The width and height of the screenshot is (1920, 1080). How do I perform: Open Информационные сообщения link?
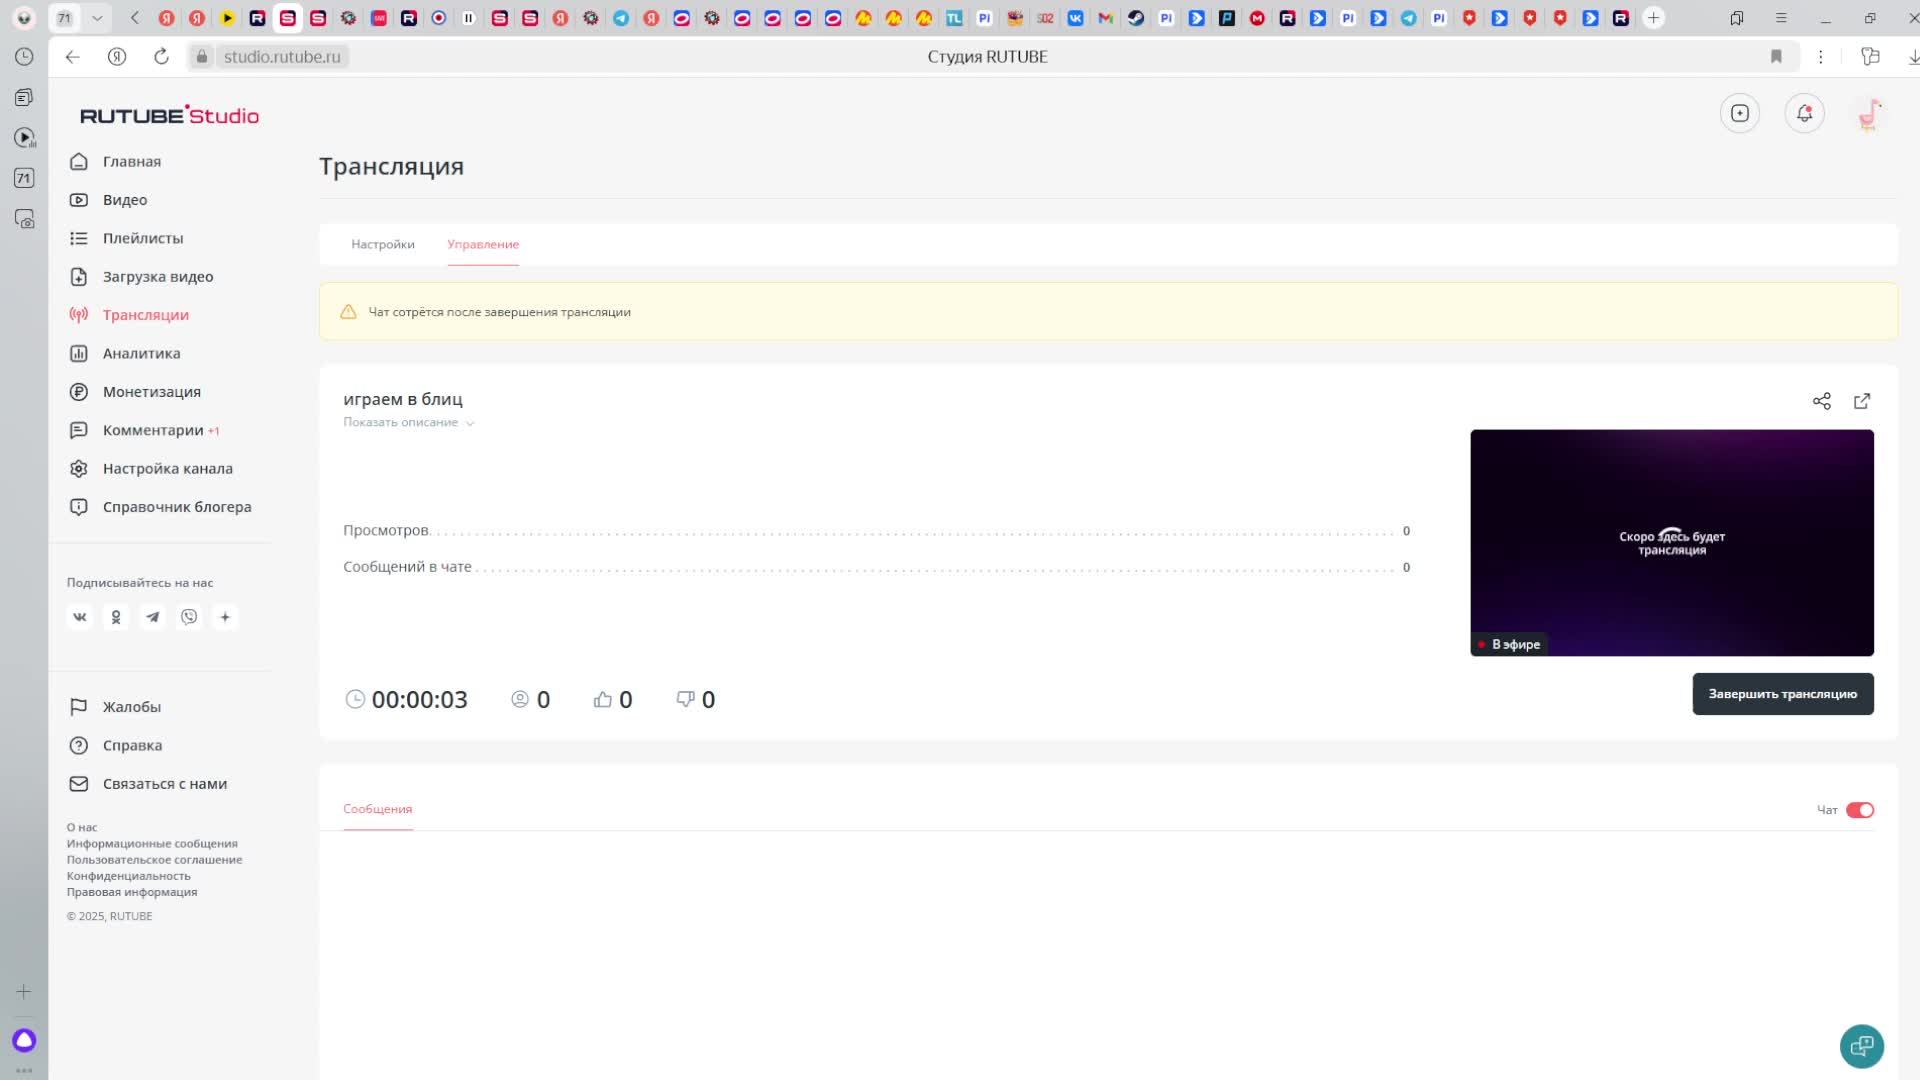152,844
